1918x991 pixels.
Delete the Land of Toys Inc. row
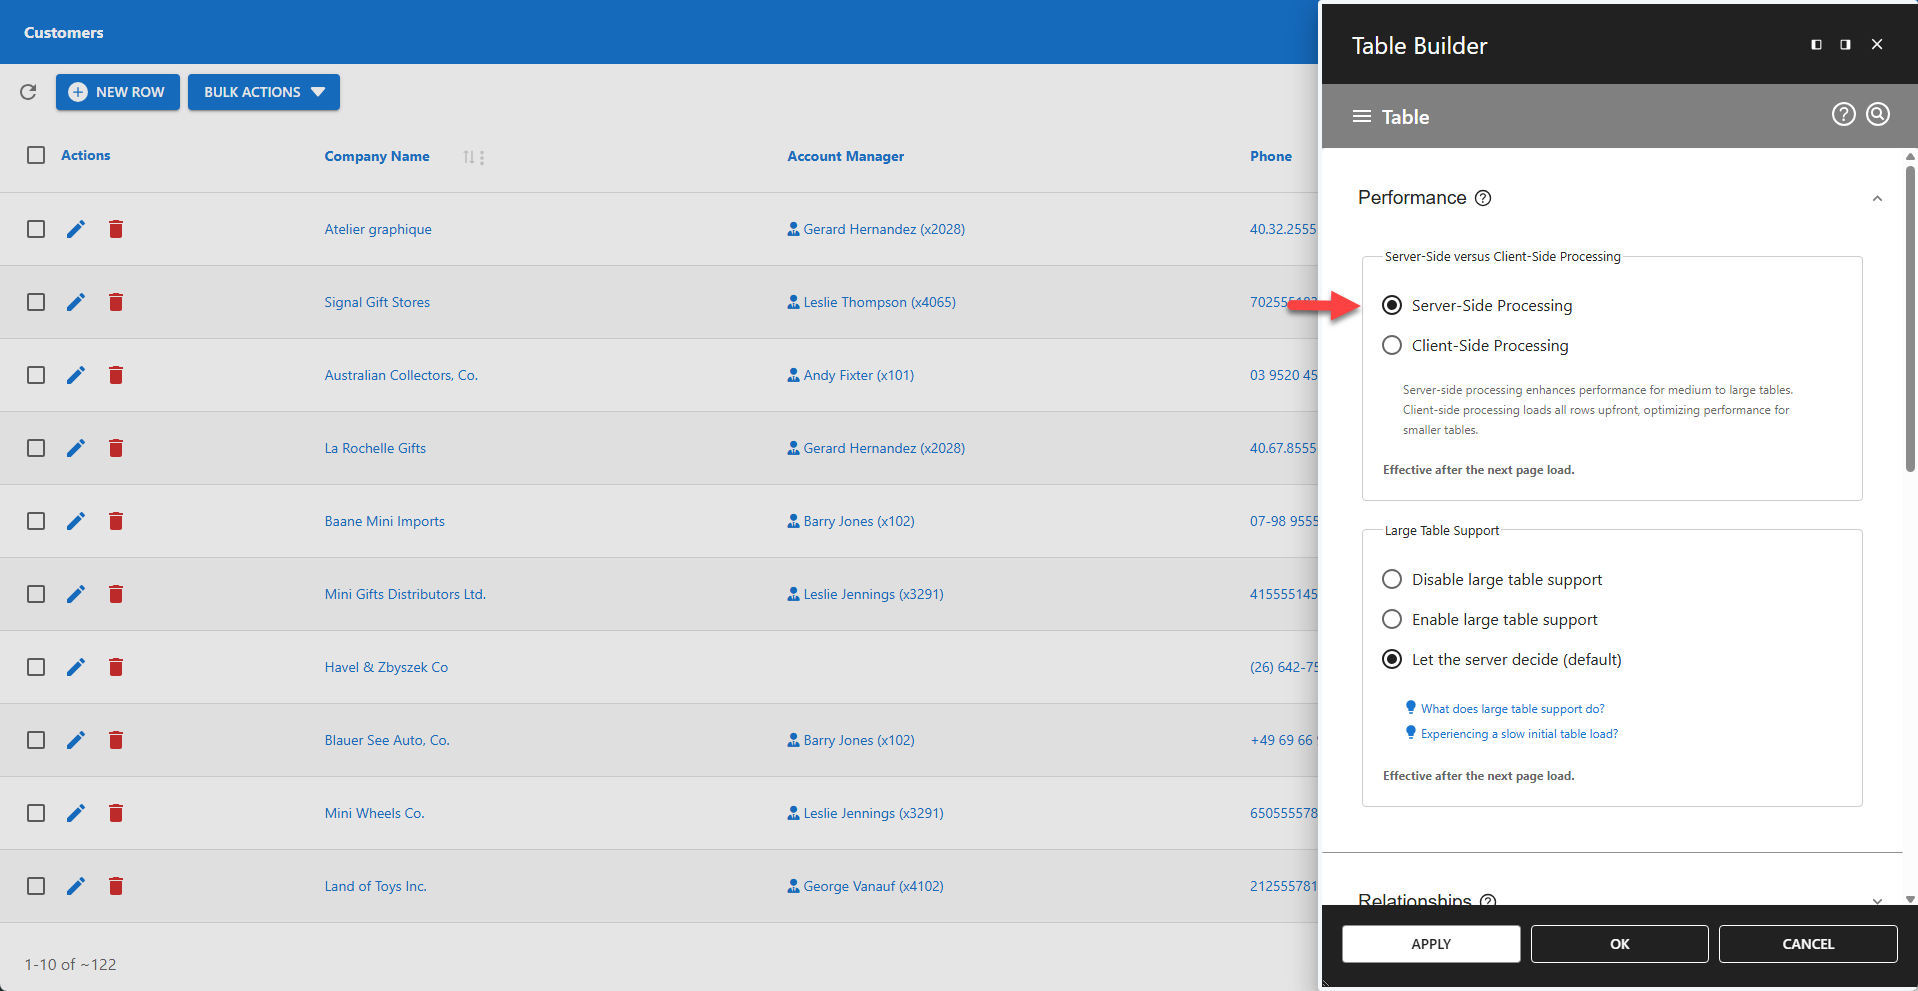tap(116, 886)
